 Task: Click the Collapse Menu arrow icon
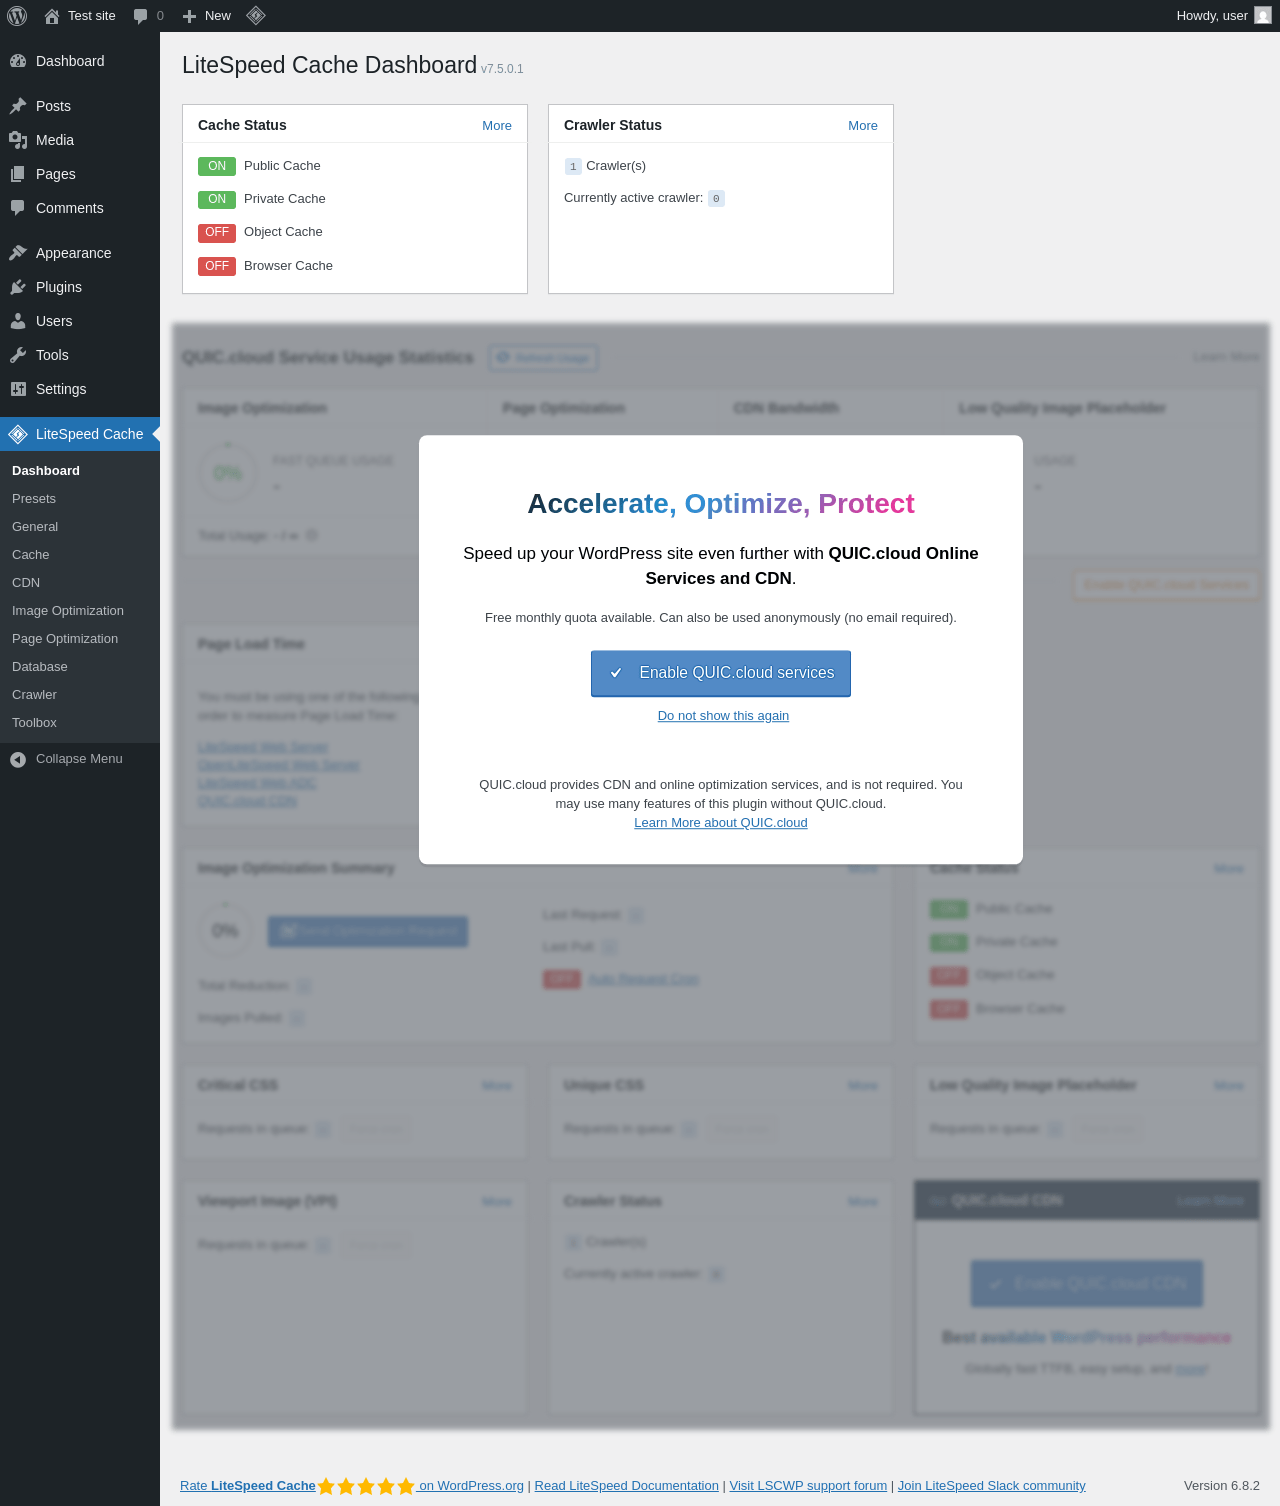tap(18, 759)
